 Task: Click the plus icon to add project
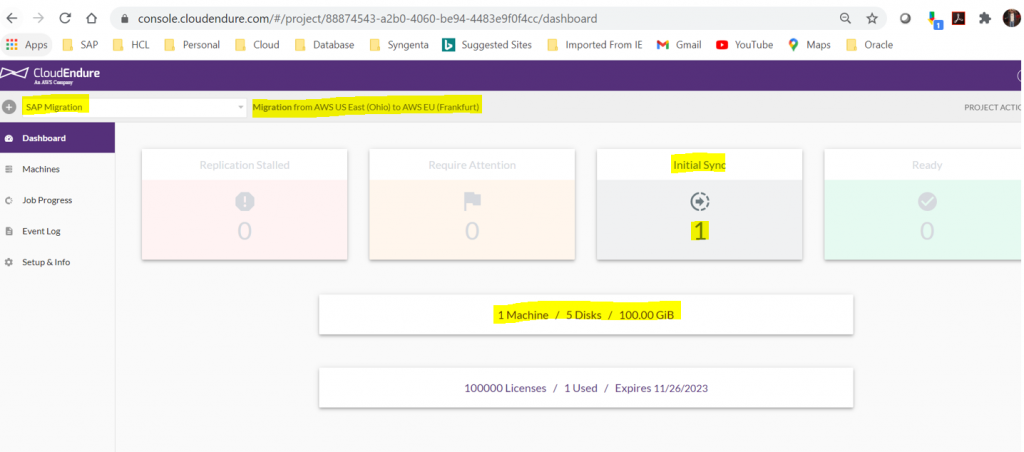[8, 107]
